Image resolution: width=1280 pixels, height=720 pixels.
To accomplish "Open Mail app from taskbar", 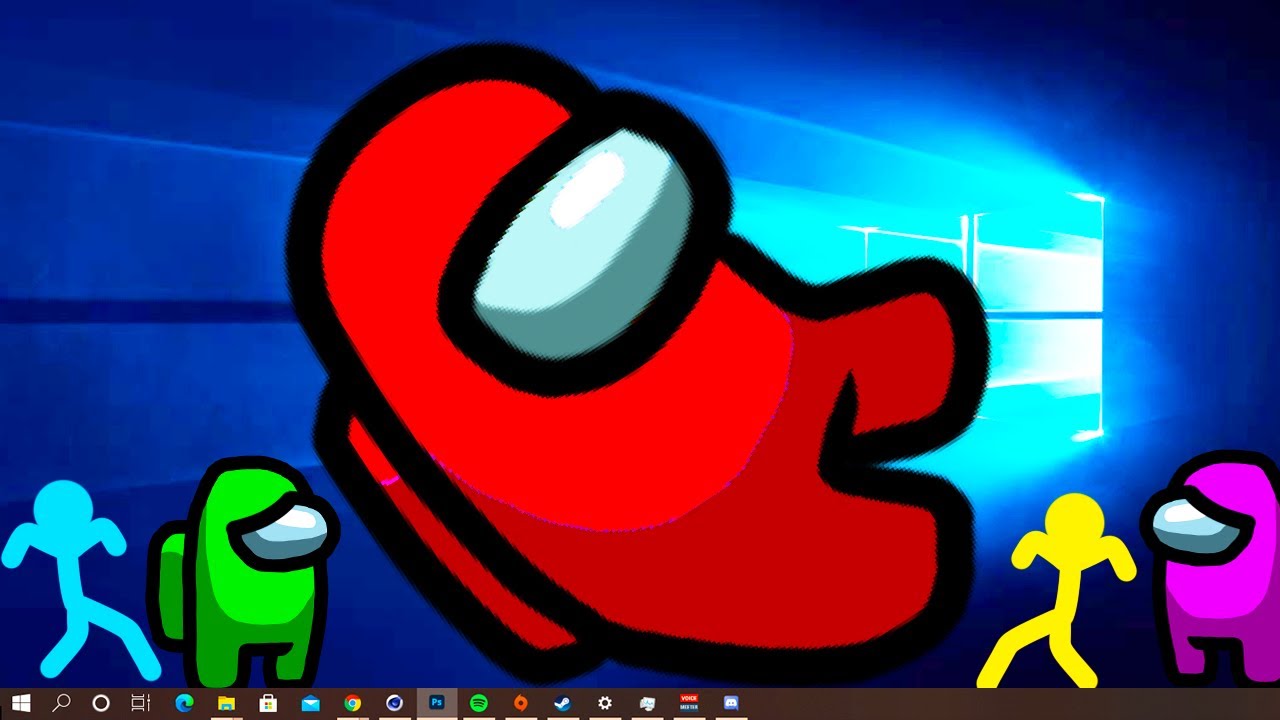I will tap(310, 703).
